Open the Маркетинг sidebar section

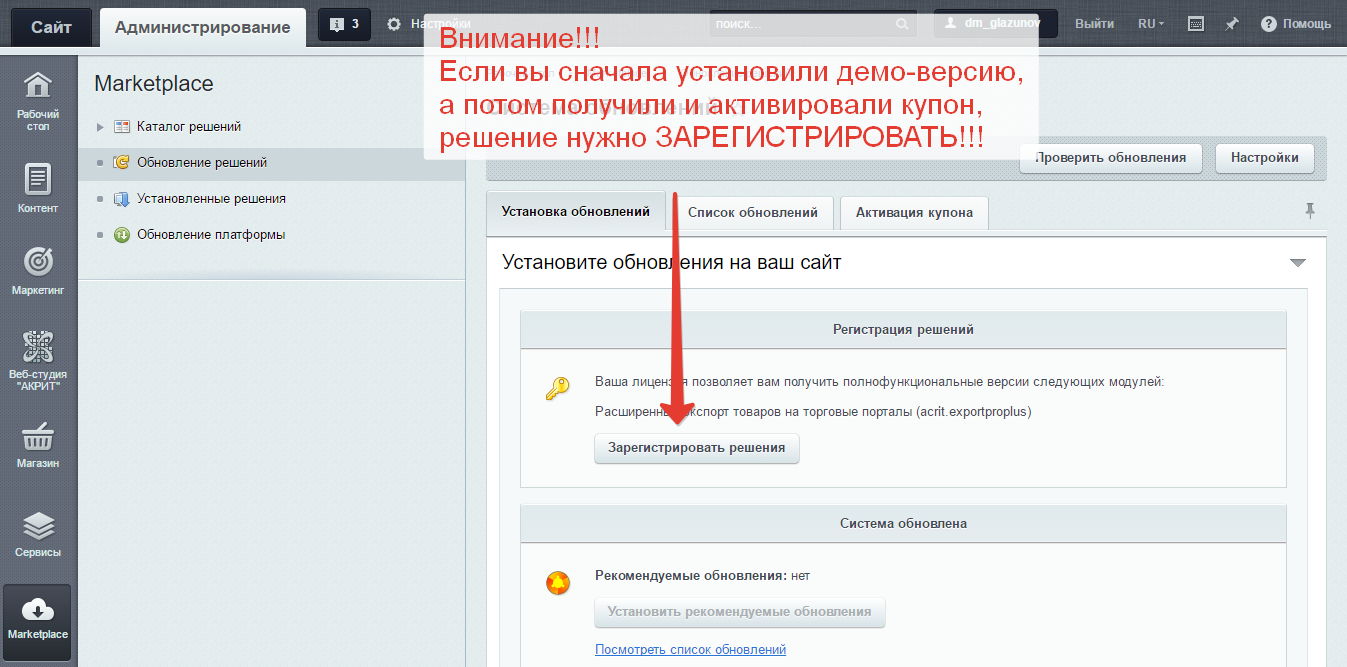tap(38, 271)
